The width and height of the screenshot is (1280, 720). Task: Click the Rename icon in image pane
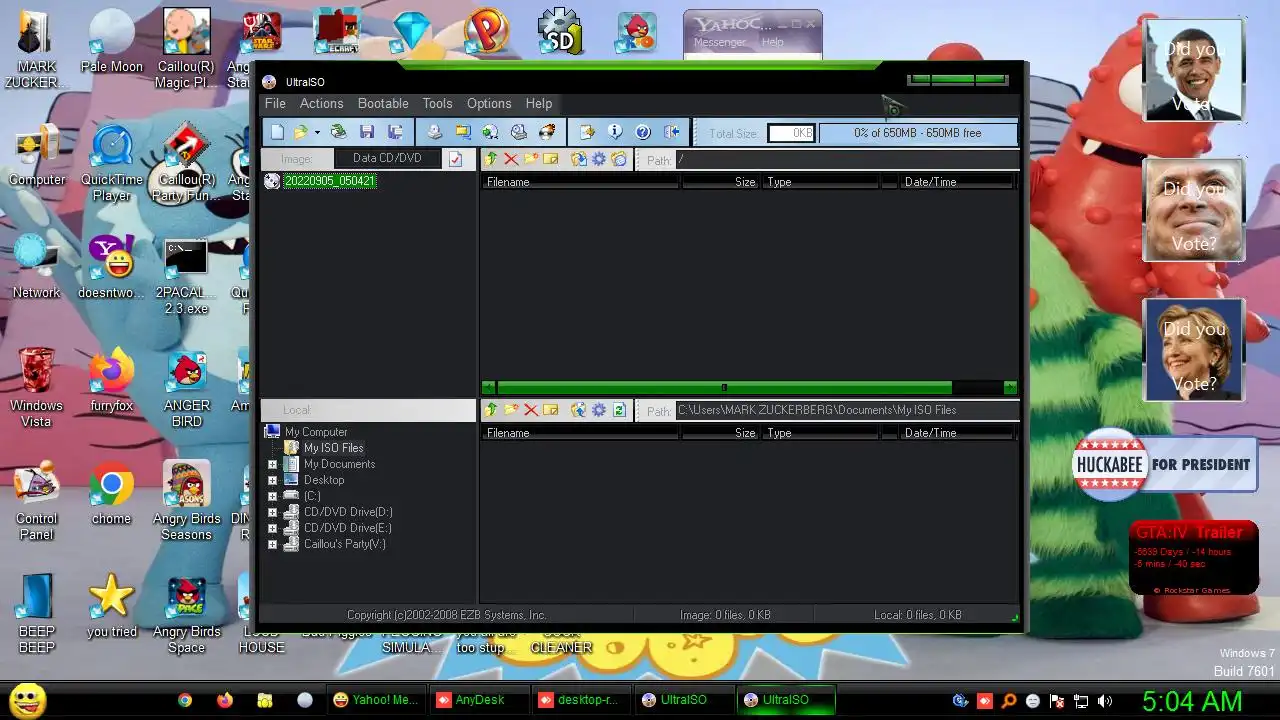[550, 159]
